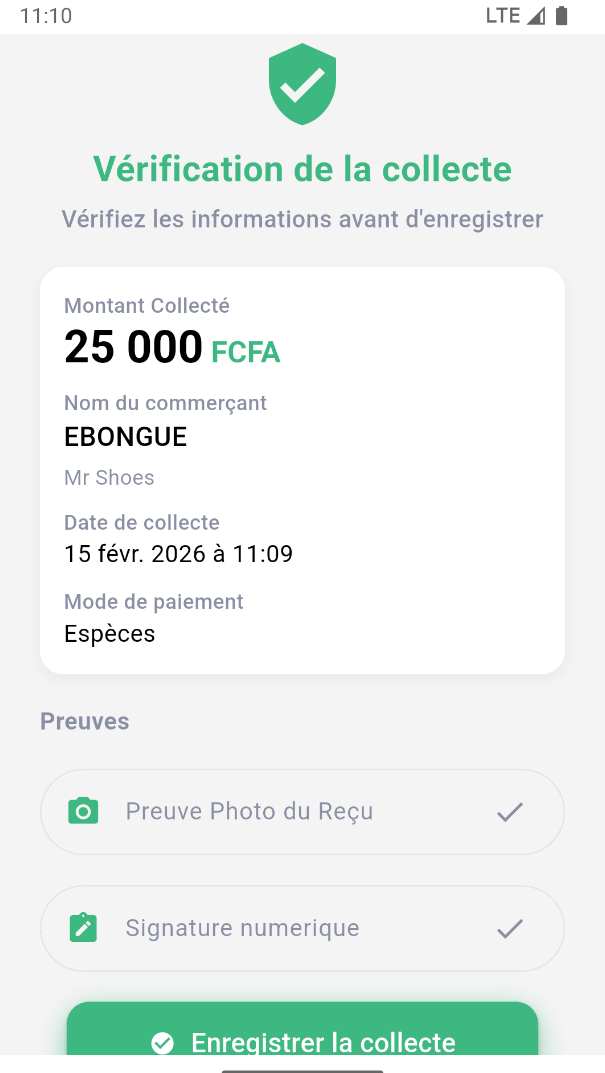This screenshot has width=605, height=1073.
Task: Click the collection date 15 févr. 2026
Action: pos(178,553)
